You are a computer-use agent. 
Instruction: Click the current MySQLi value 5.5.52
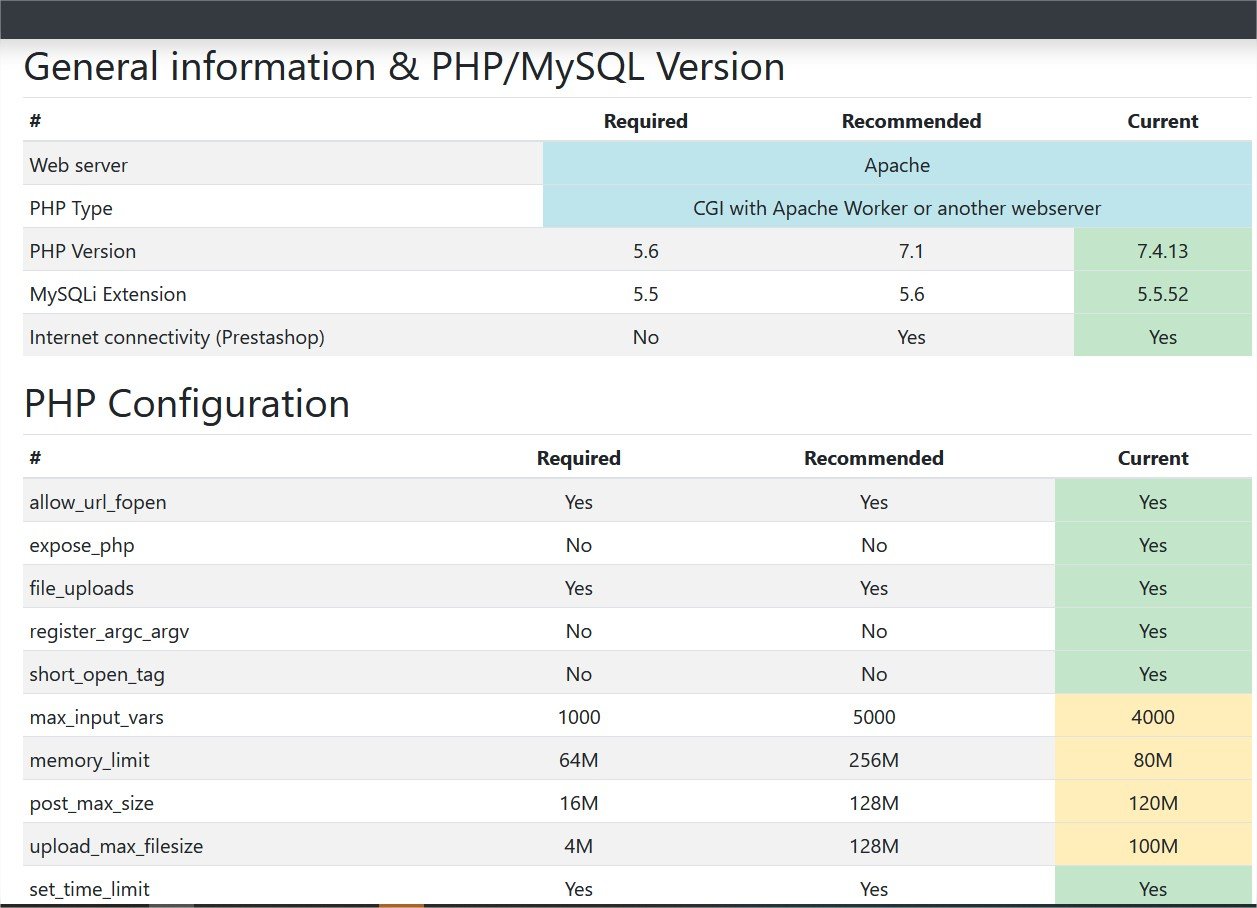1162,294
